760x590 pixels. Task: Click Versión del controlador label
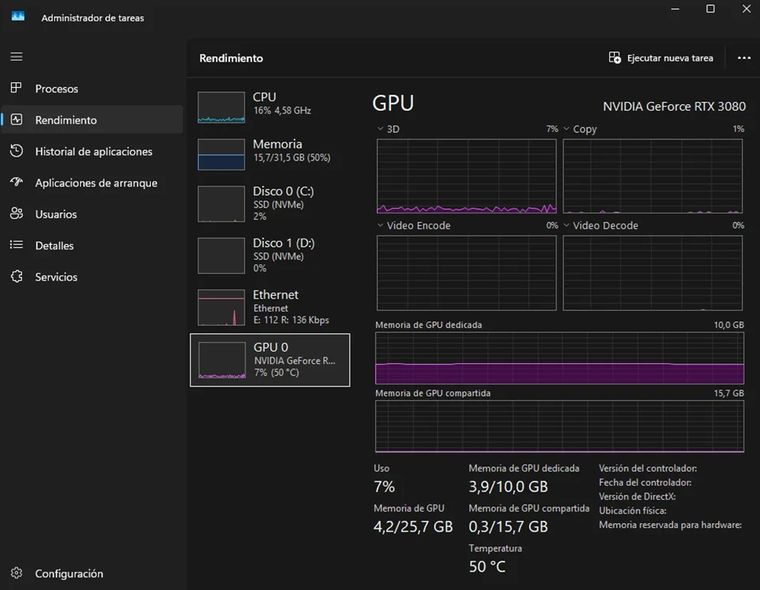[x=648, y=468]
